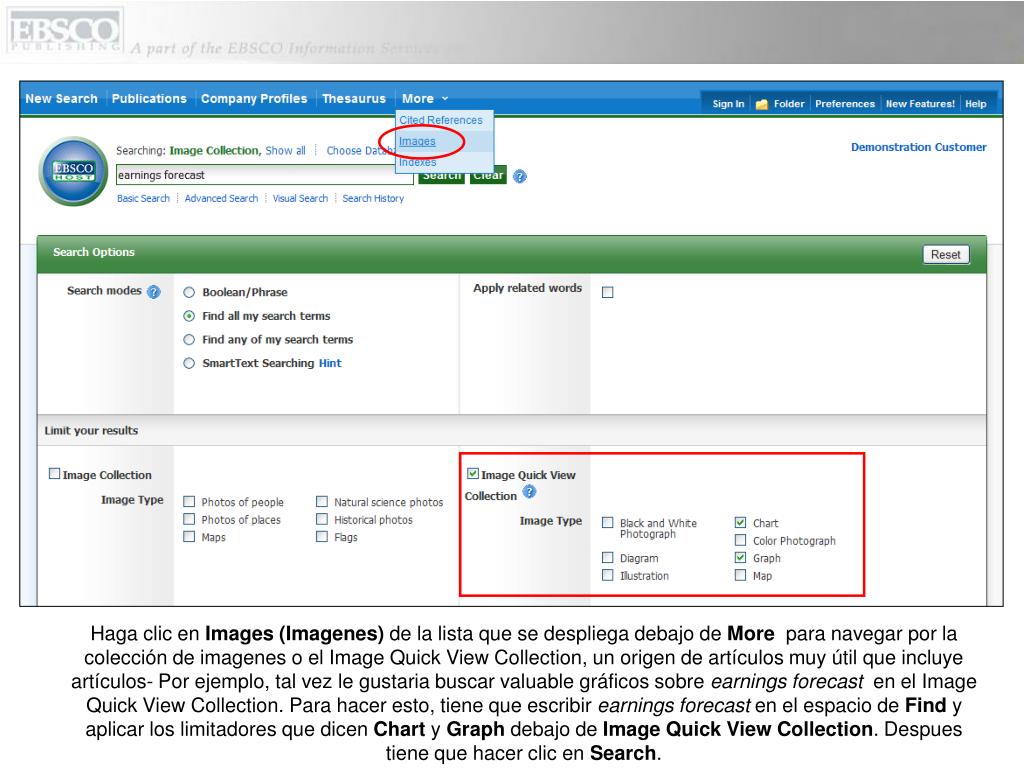Open the Folder link
Image resolution: width=1024 pixels, height=768 pixels.
pos(789,104)
